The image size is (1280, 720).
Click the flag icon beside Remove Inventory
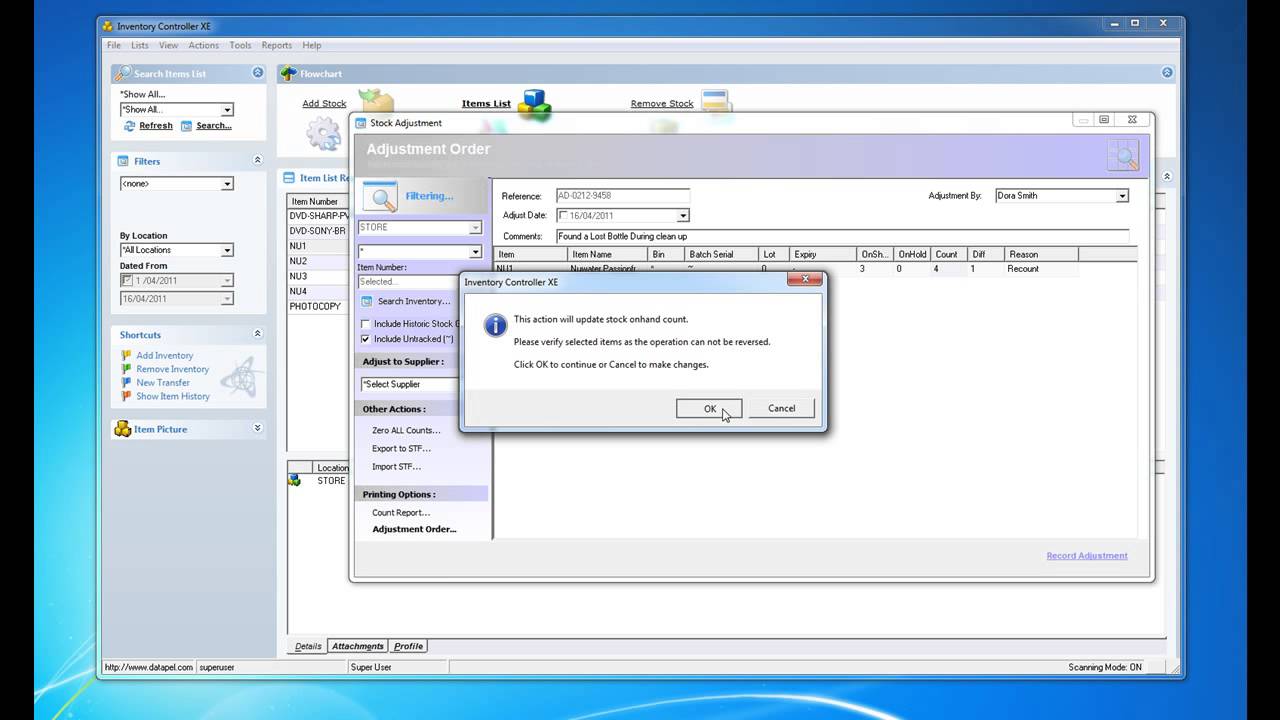coord(126,369)
